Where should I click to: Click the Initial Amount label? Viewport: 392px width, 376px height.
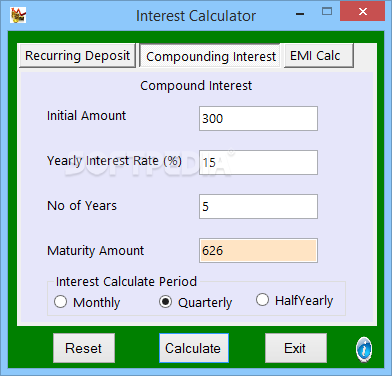[x=86, y=116]
